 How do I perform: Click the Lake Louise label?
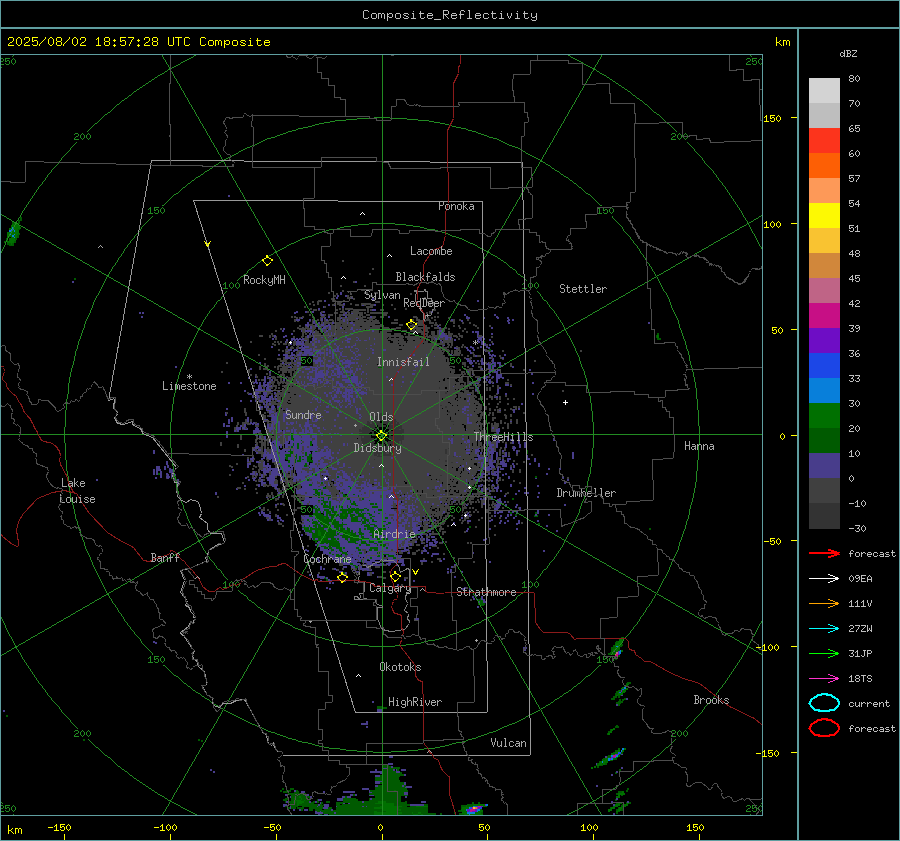77,491
